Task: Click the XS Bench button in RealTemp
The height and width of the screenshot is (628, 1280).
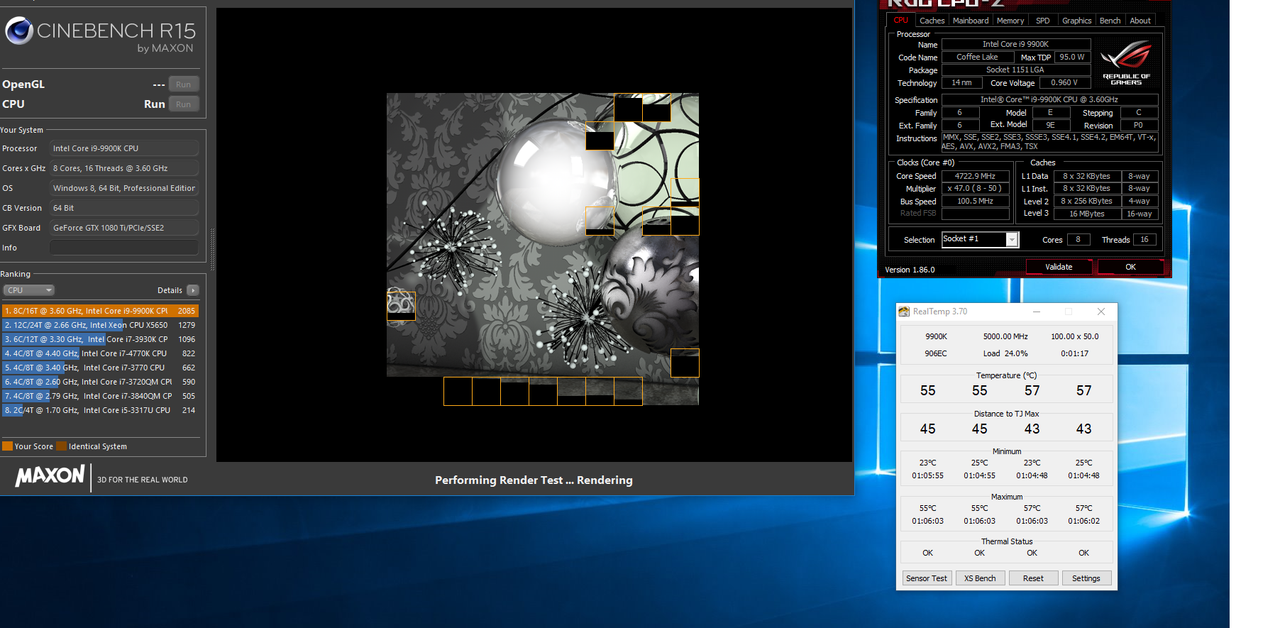Action: [980, 578]
